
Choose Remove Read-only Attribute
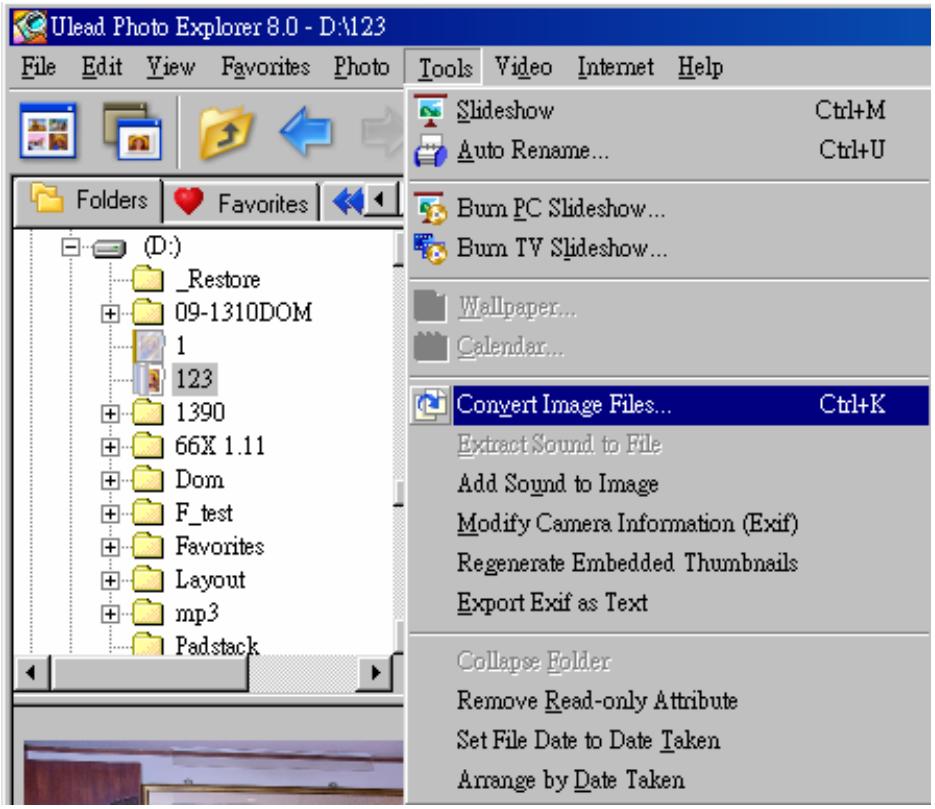coord(668,700)
